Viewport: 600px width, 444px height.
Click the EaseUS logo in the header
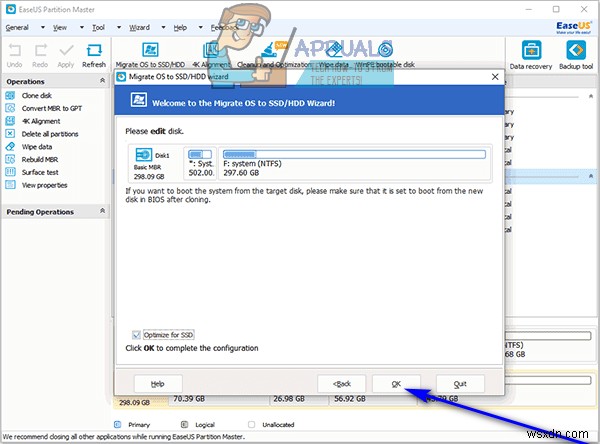click(574, 27)
